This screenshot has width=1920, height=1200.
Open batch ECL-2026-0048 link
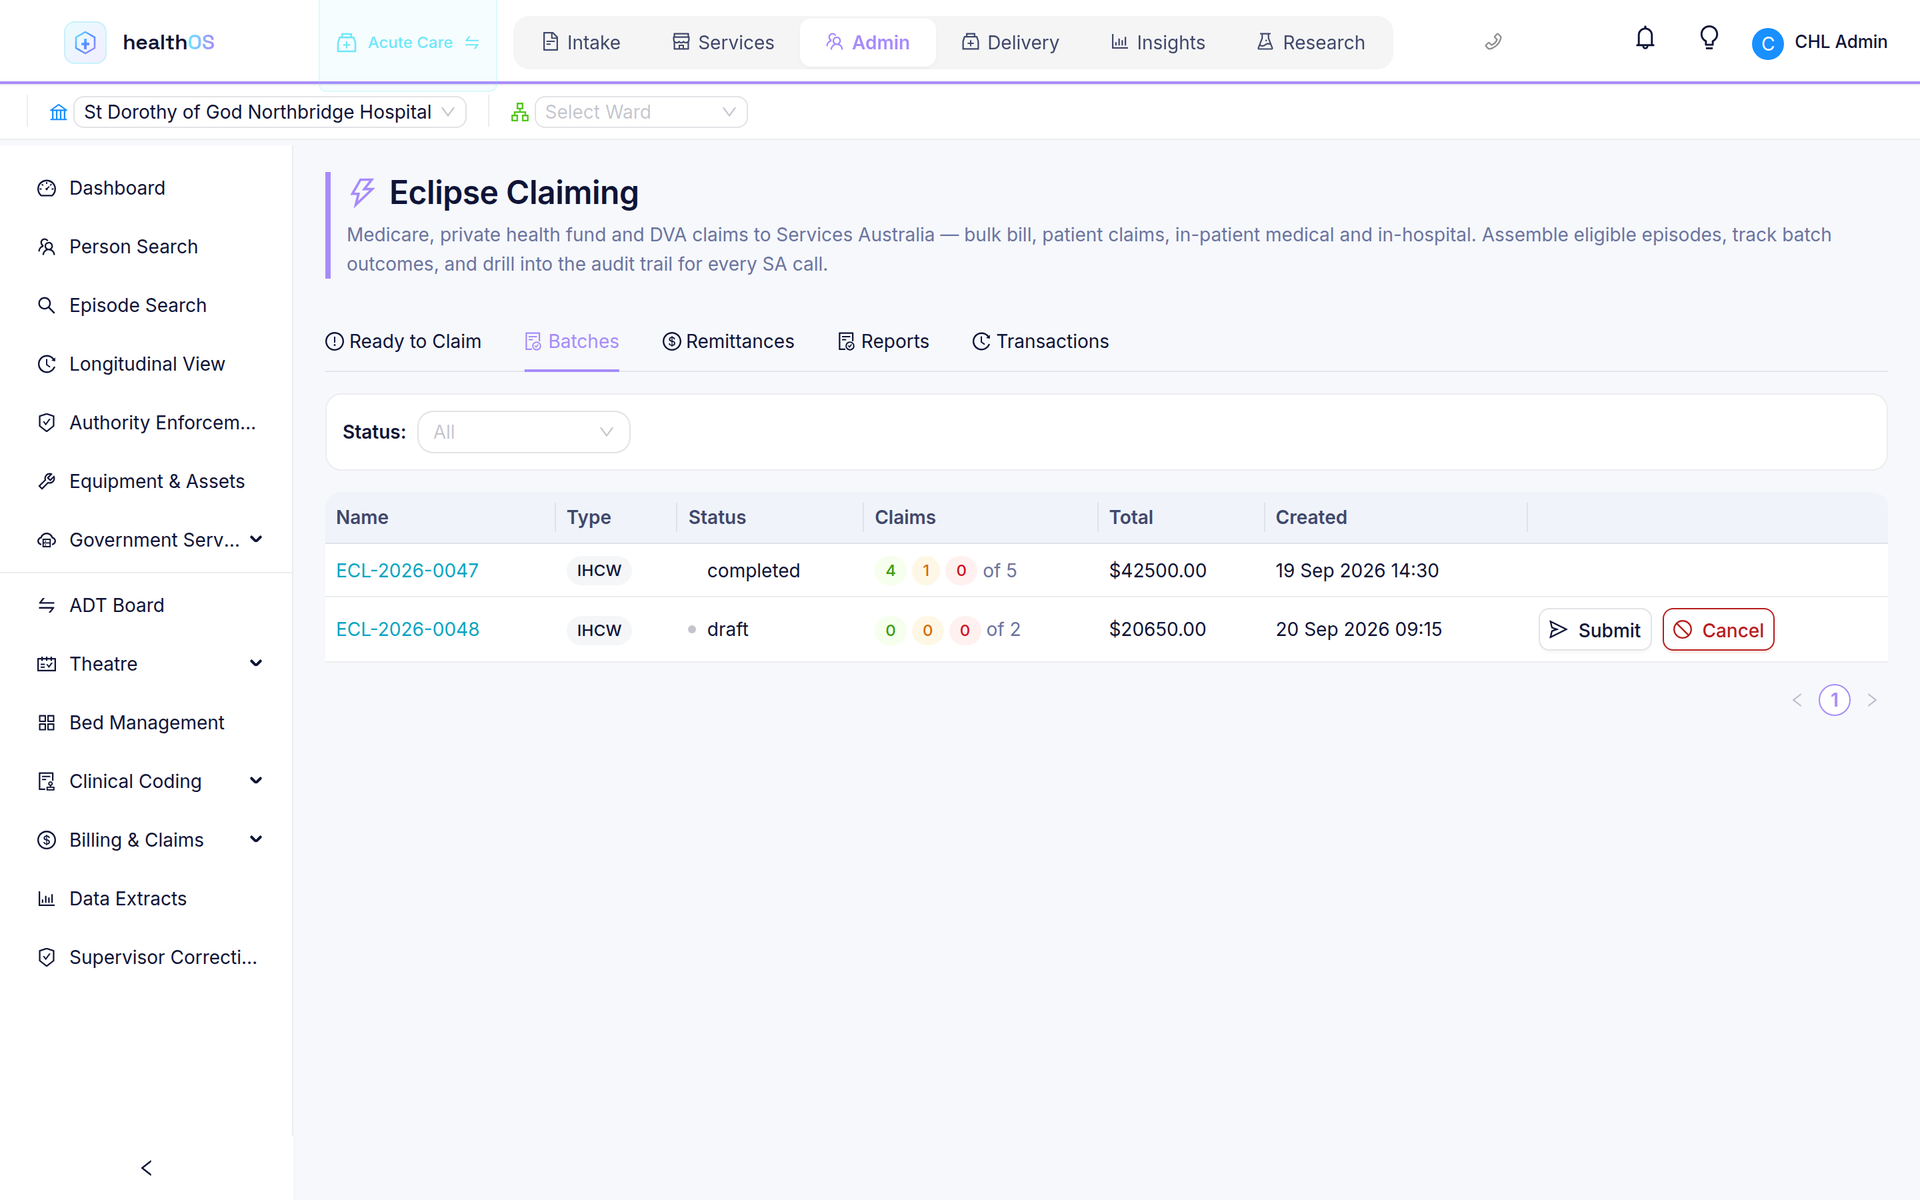click(x=407, y=630)
